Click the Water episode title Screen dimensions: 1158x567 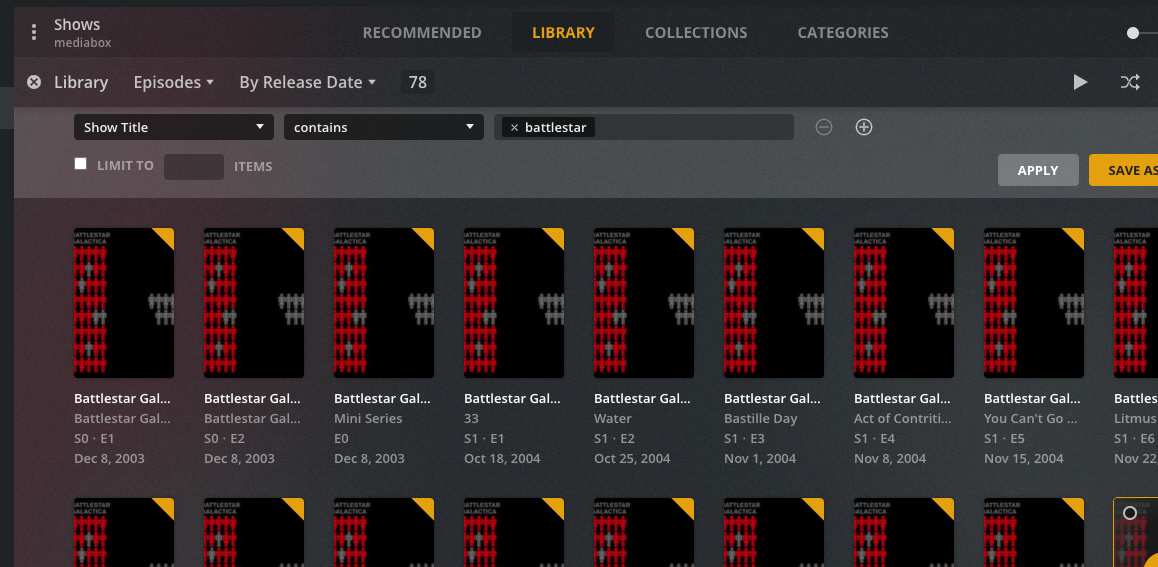point(613,419)
